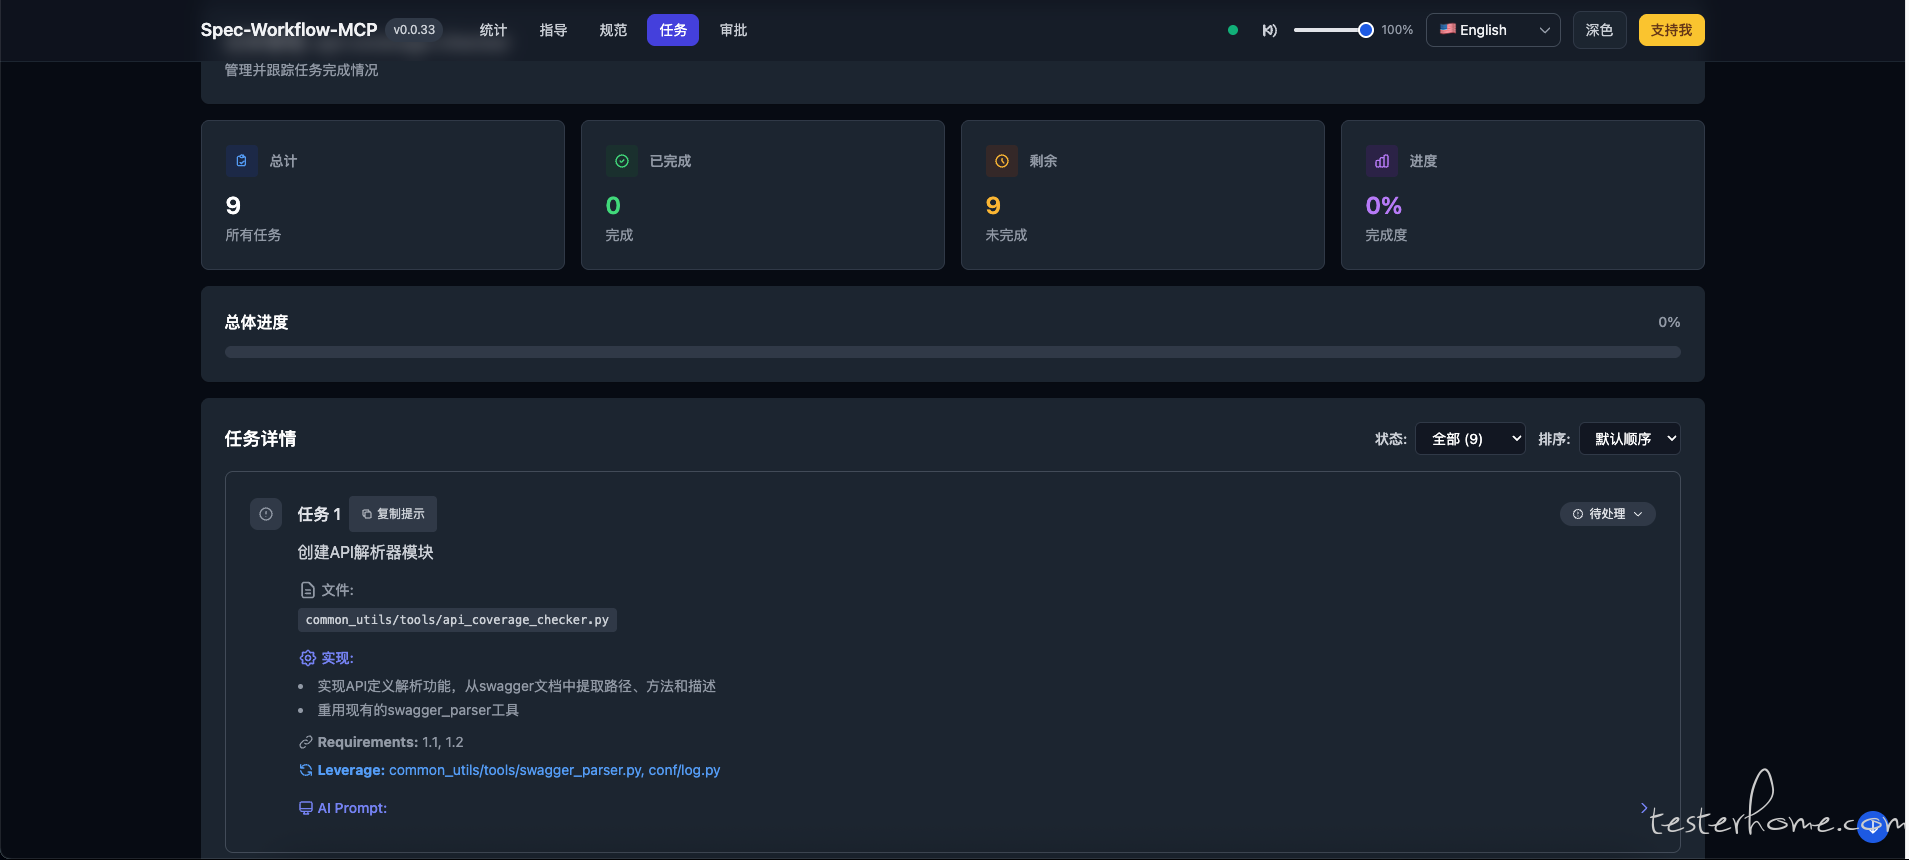The image size is (1909, 860).
Task: Click the green connection status dot
Action: click(x=1232, y=30)
